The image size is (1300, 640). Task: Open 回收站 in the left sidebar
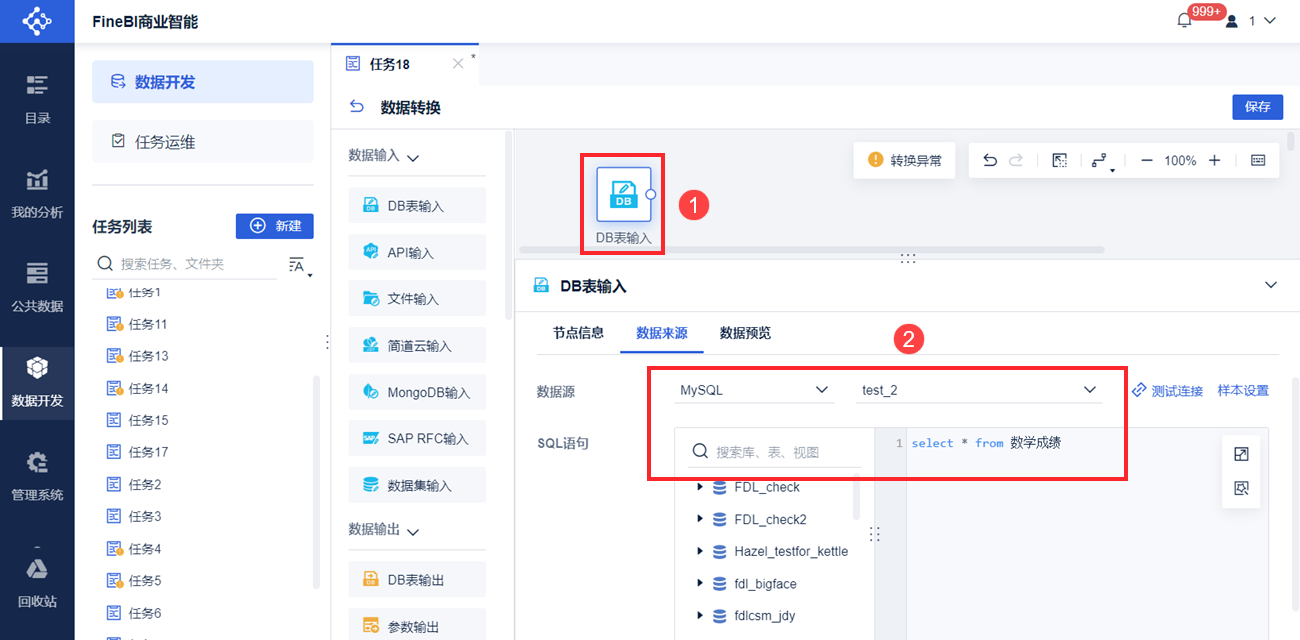click(37, 584)
